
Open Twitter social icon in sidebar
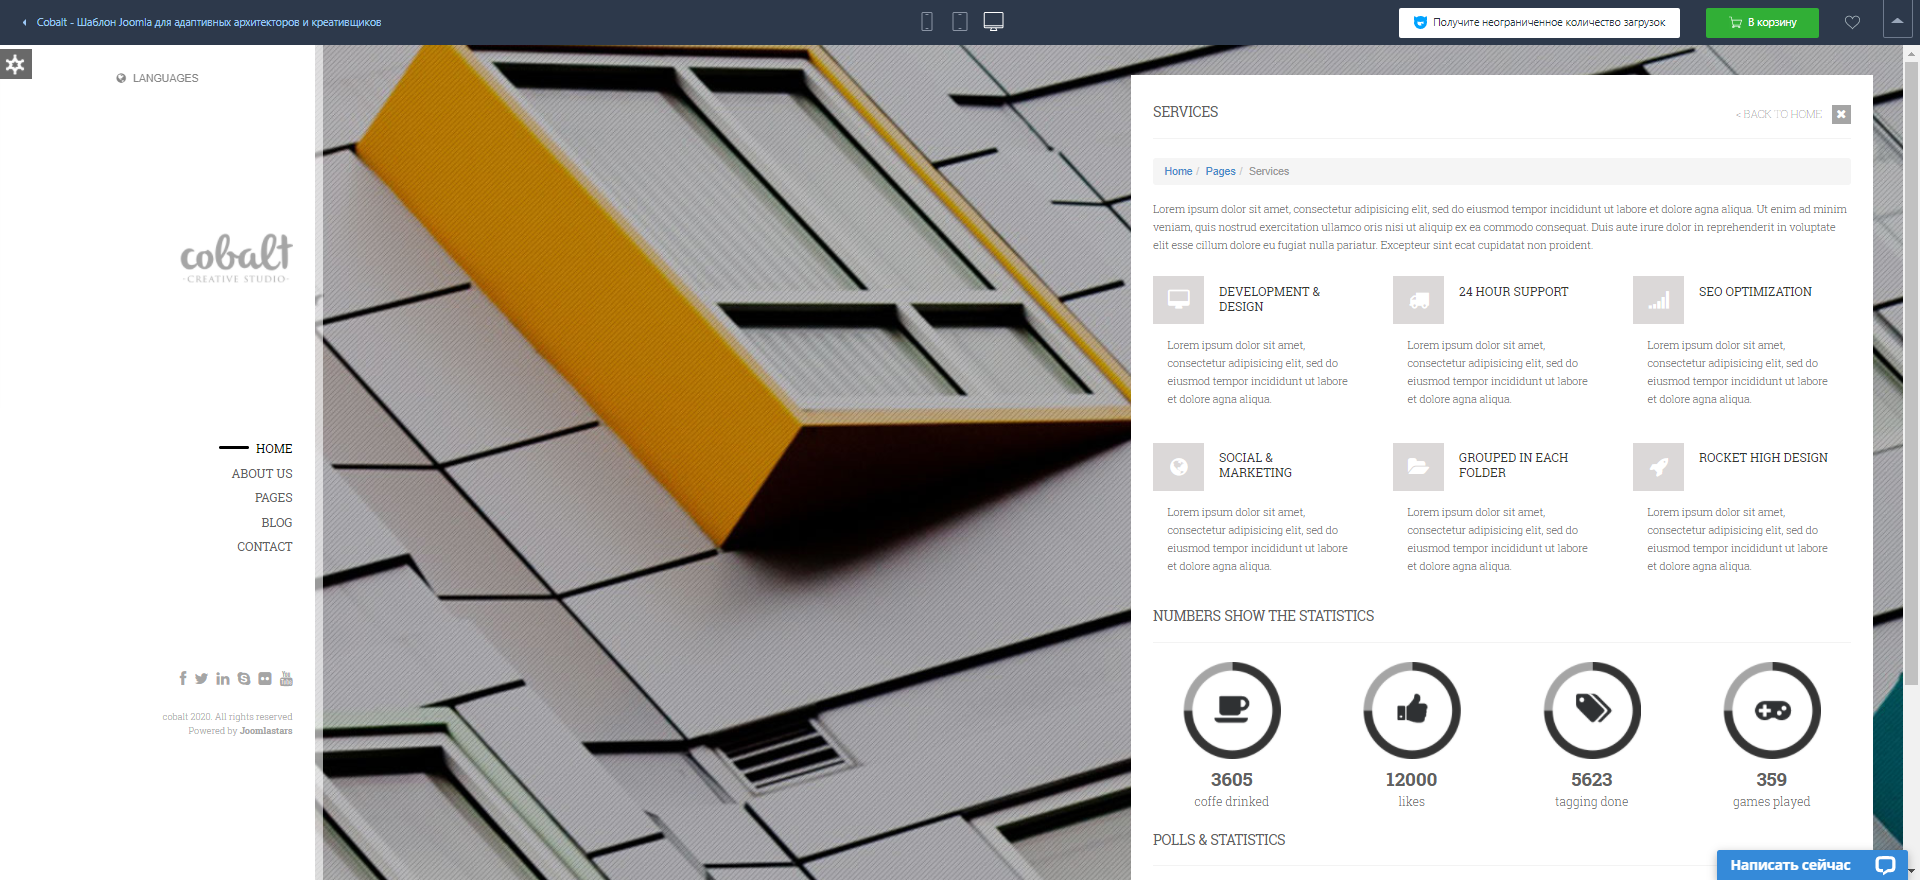[202, 679]
